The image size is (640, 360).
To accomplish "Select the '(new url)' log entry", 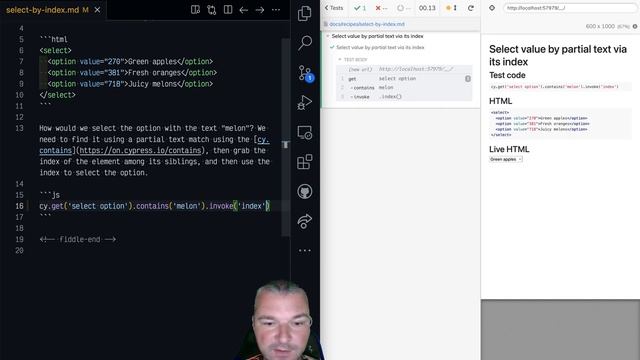I will [404, 69].
